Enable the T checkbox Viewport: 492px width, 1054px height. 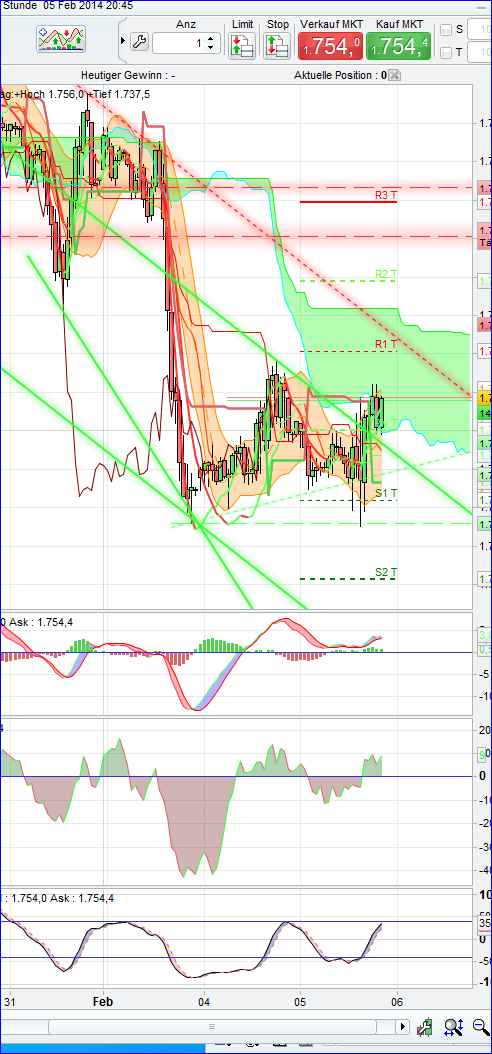tap(446, 52)
